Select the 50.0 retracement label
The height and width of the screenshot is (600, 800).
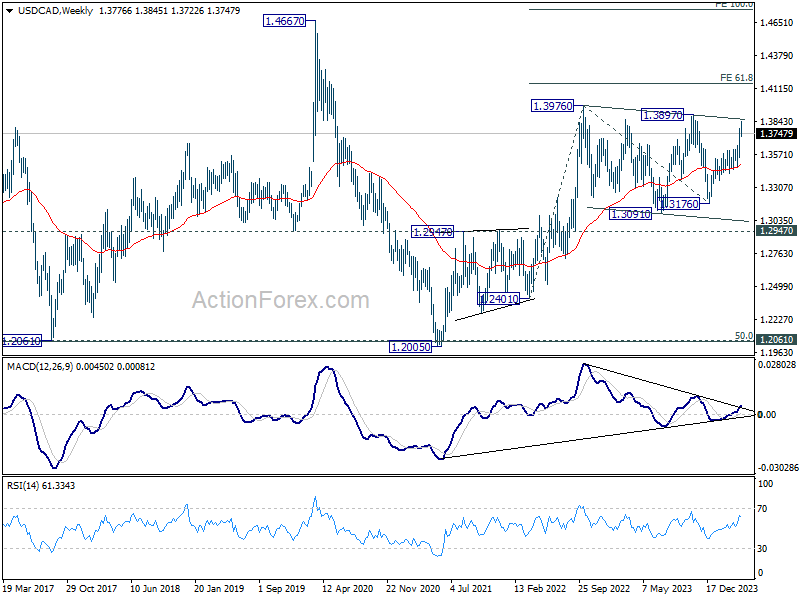743,336
